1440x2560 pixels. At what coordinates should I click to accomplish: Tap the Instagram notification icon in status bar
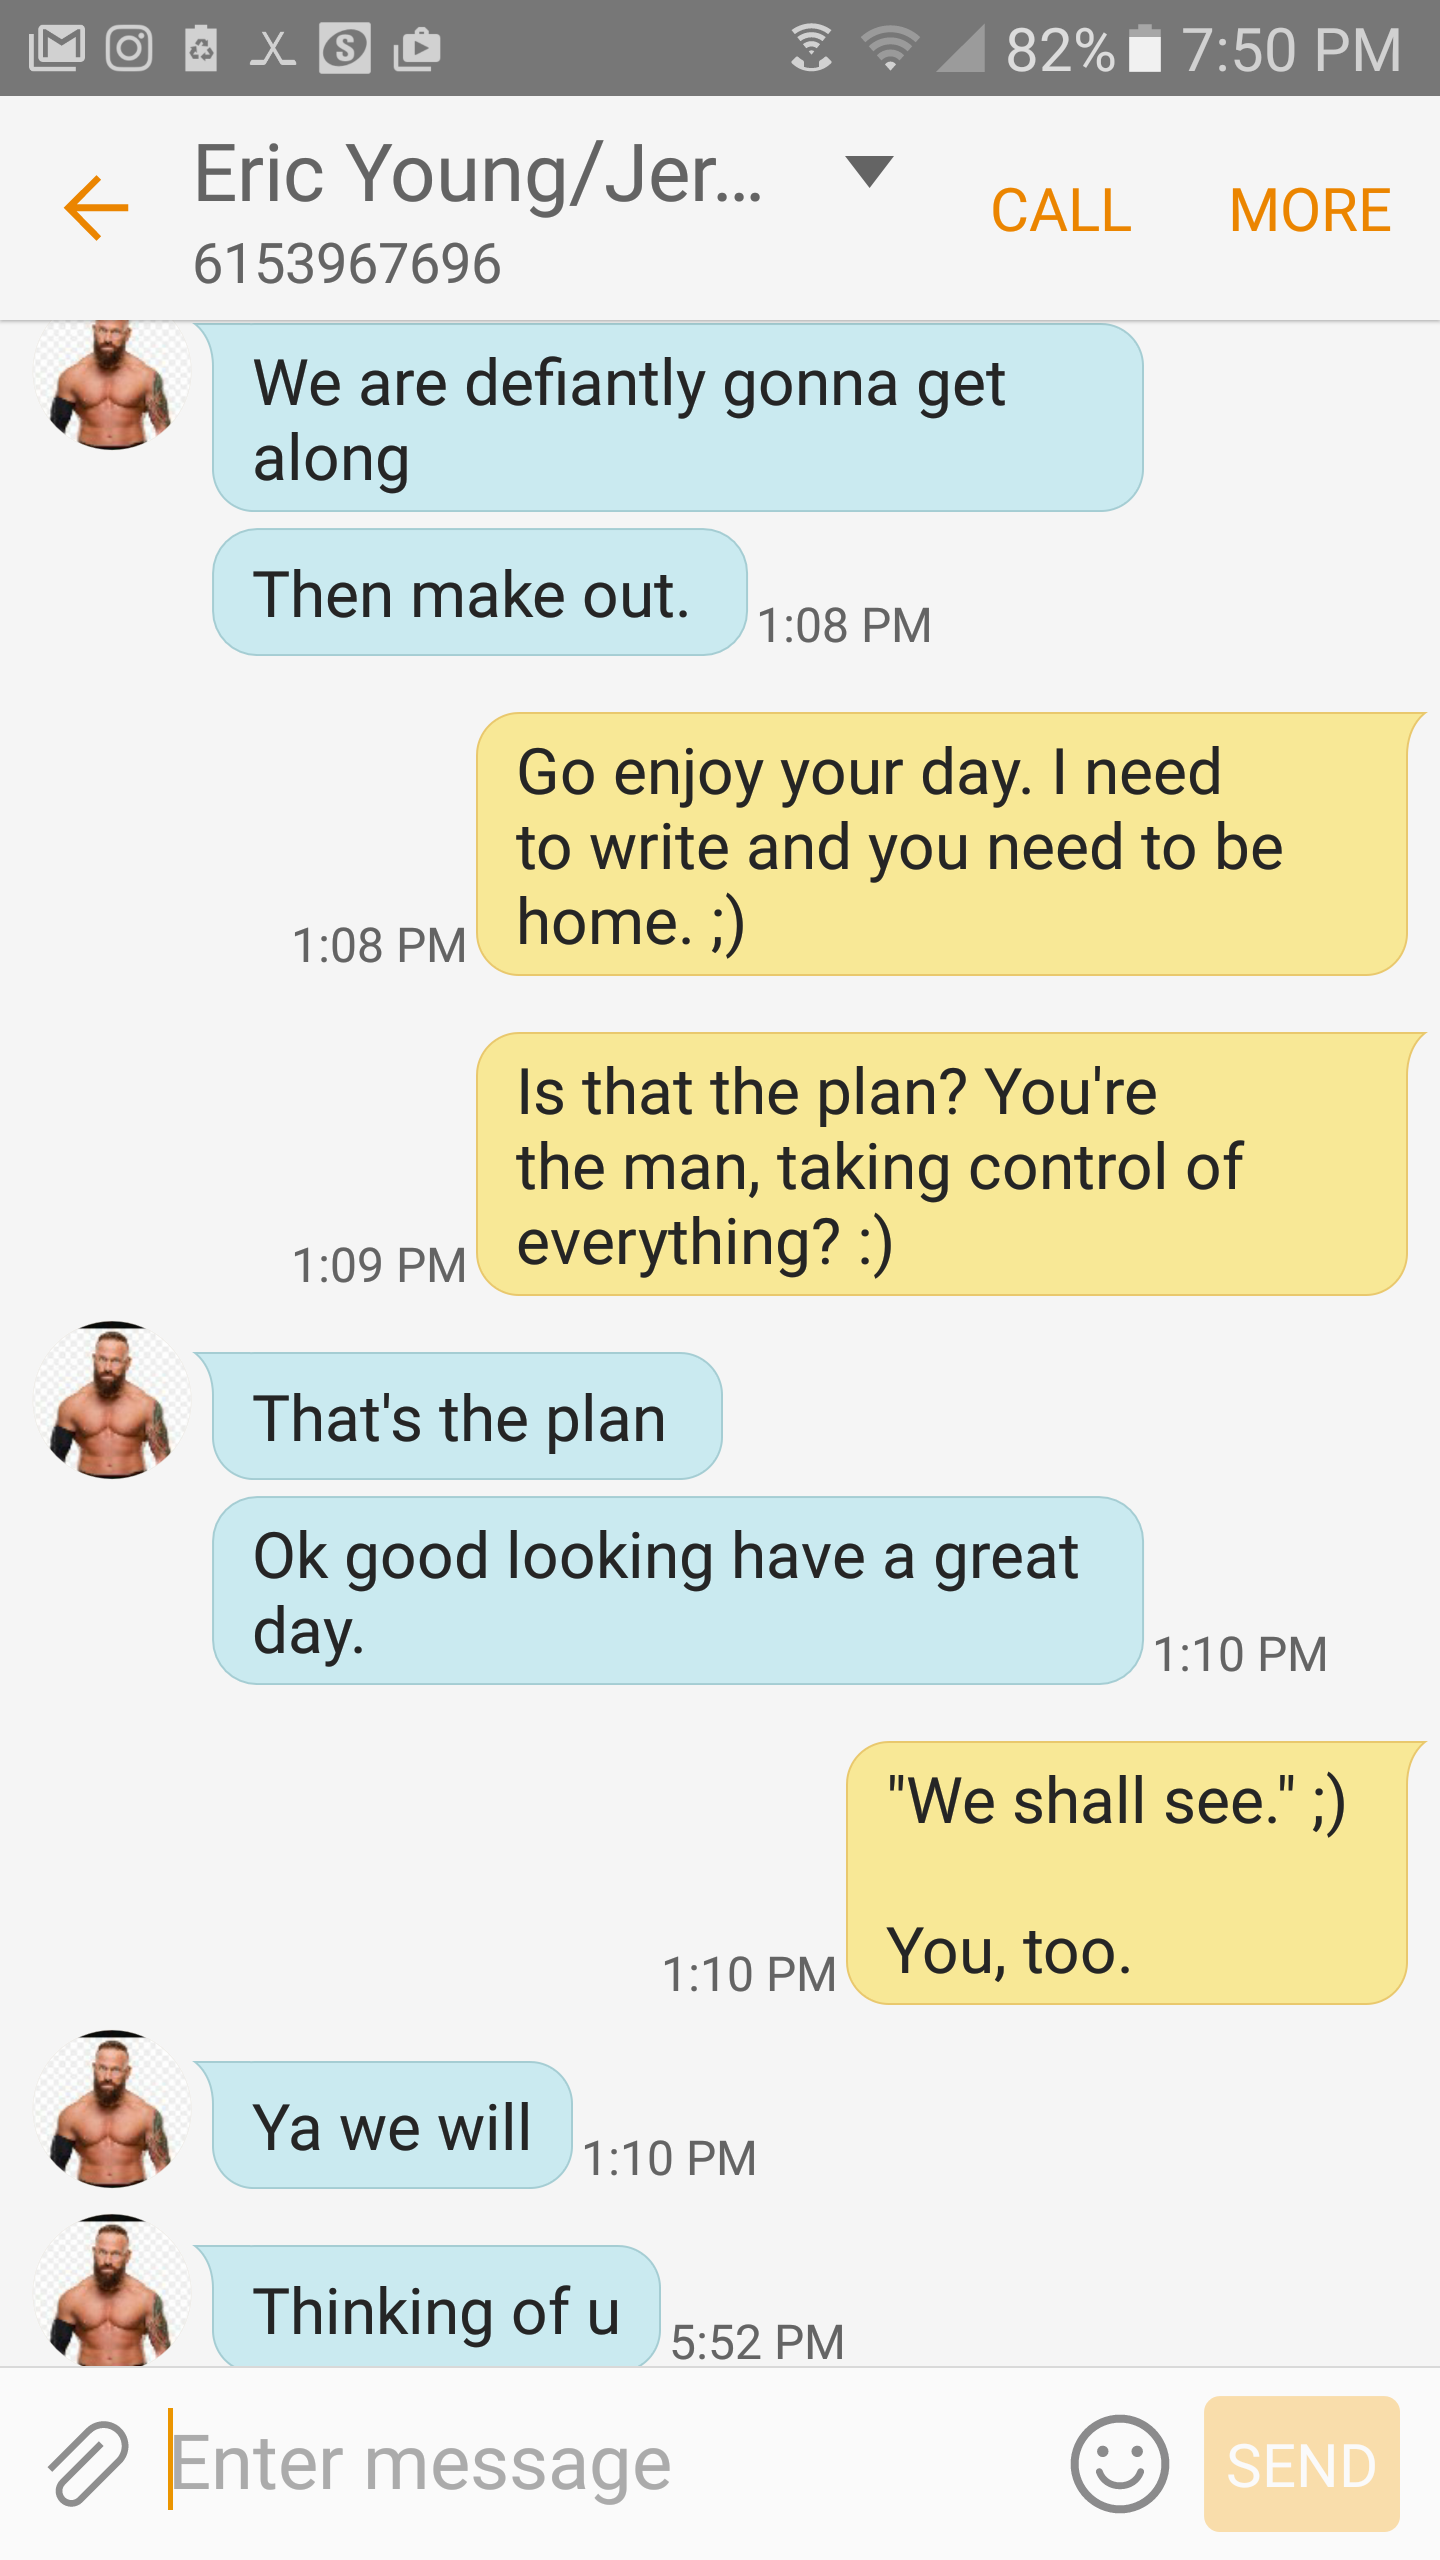click(x=129, y=48)
